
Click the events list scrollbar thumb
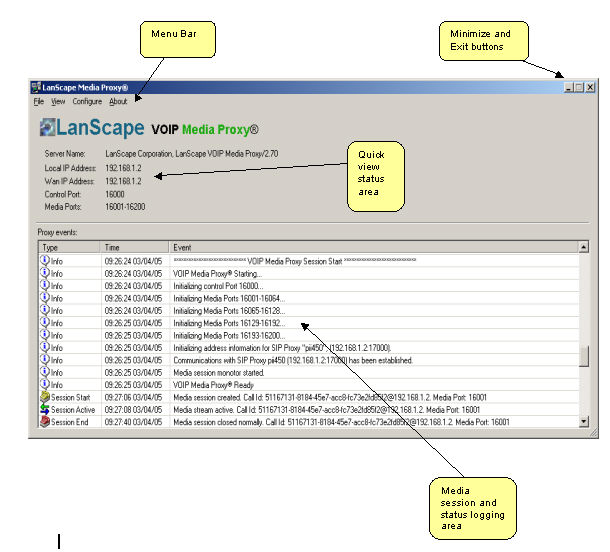click(584, 356)
